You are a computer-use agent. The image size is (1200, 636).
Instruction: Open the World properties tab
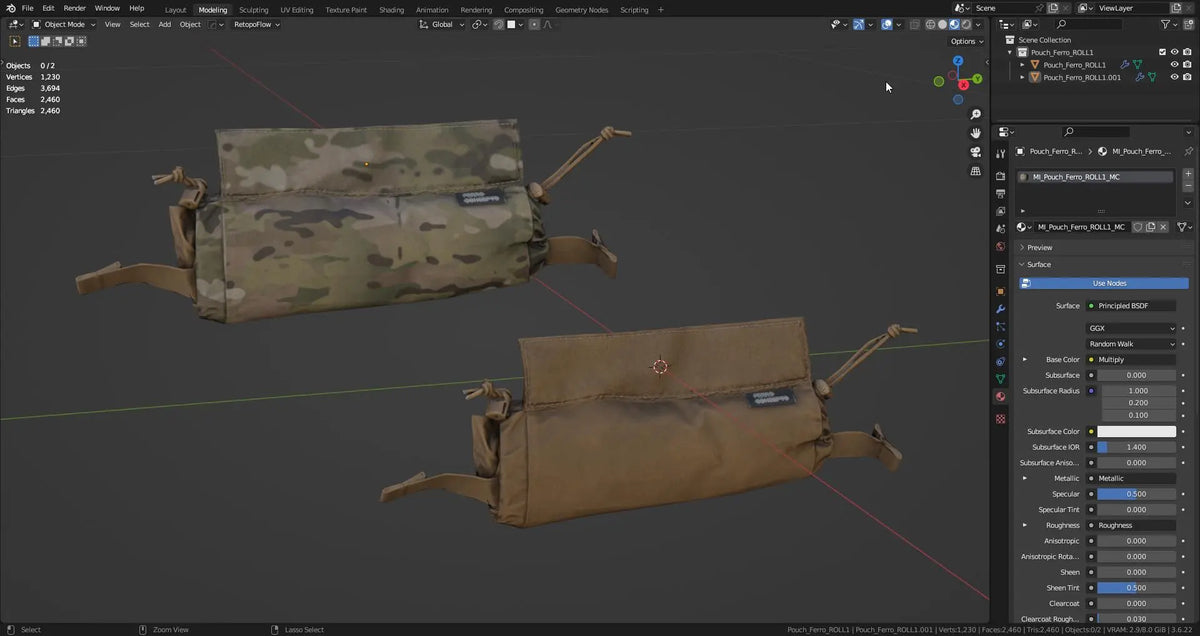tap(1000, 246)
